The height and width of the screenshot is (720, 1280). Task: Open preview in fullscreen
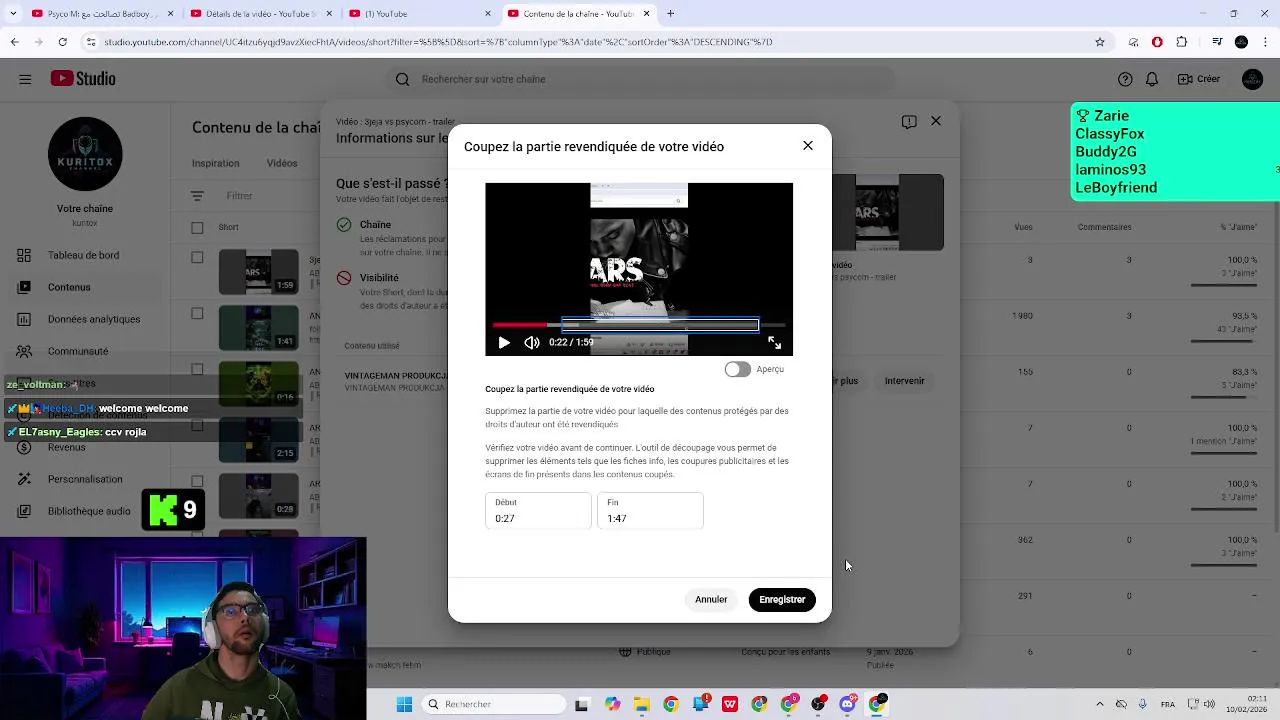[774, 342]
